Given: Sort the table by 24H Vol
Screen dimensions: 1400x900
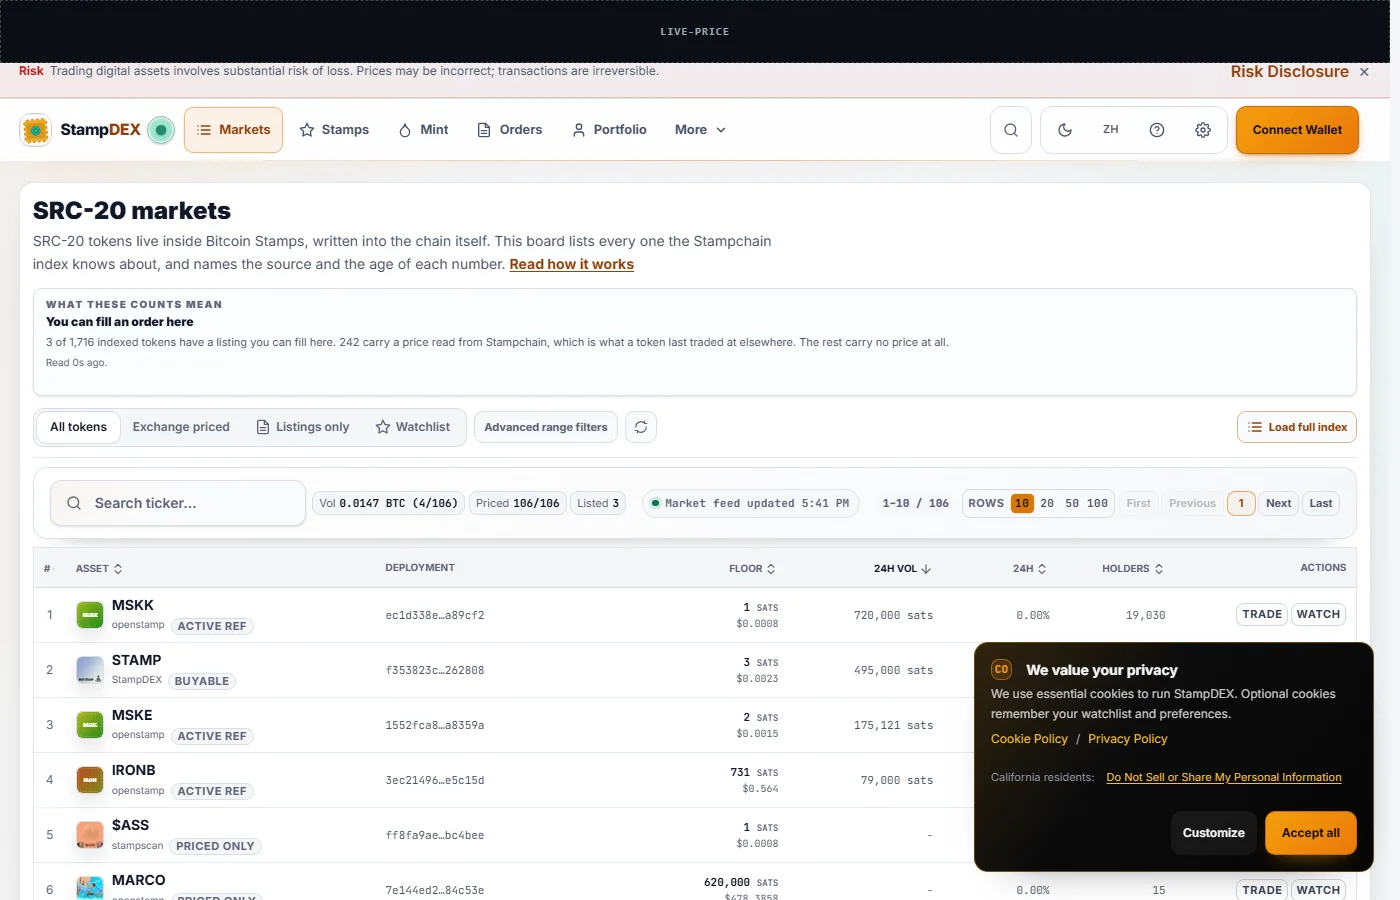Looking at the screenshot, I should click(x=902, y=568).
